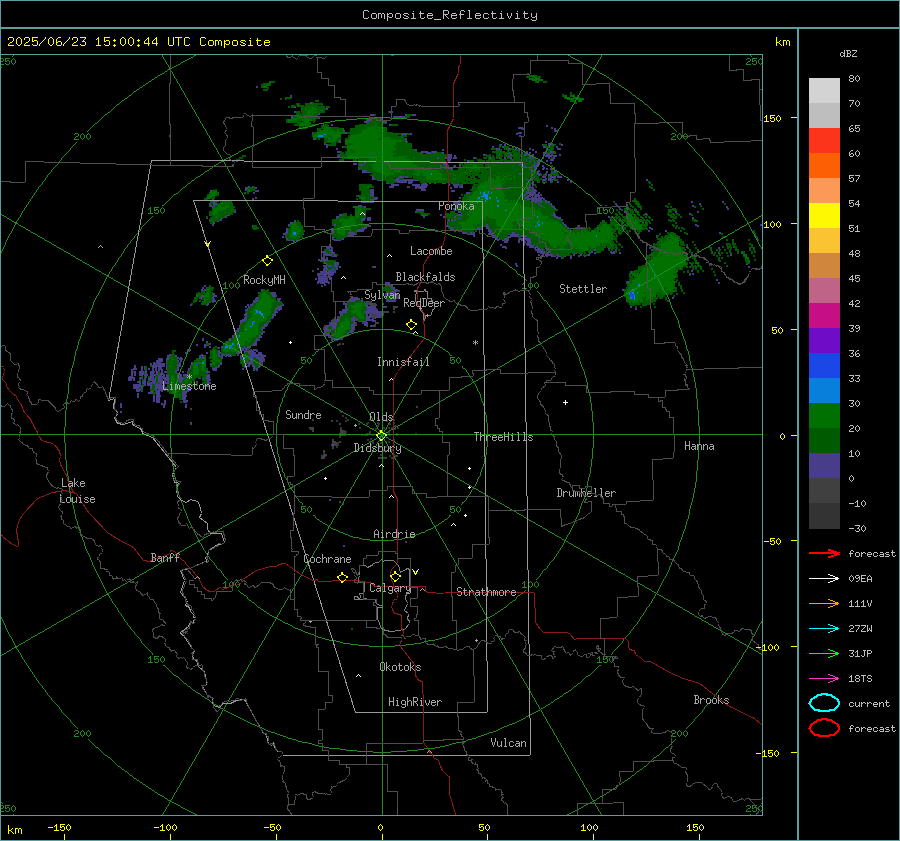Click the white 09EA arrow icon
900x841 pixels.
pyautogui.click(x=824, y=579)
